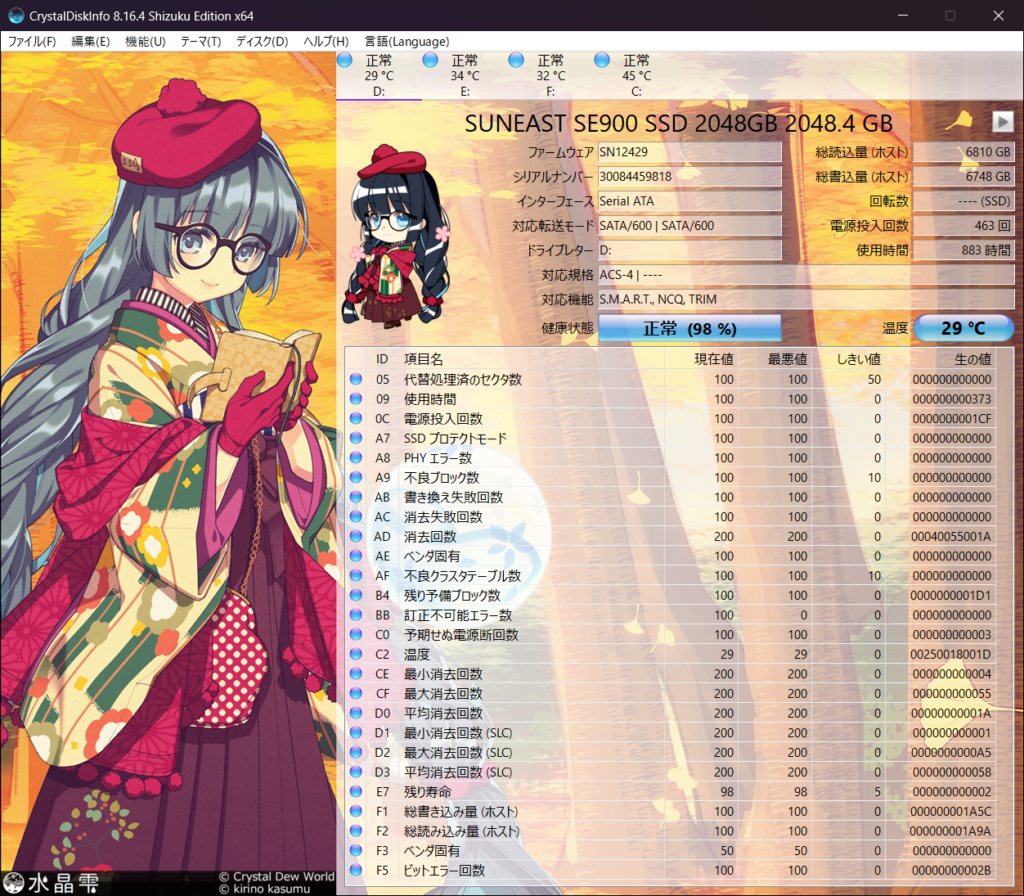Click raw value 00040055001A in 消去回数 row

951,536
